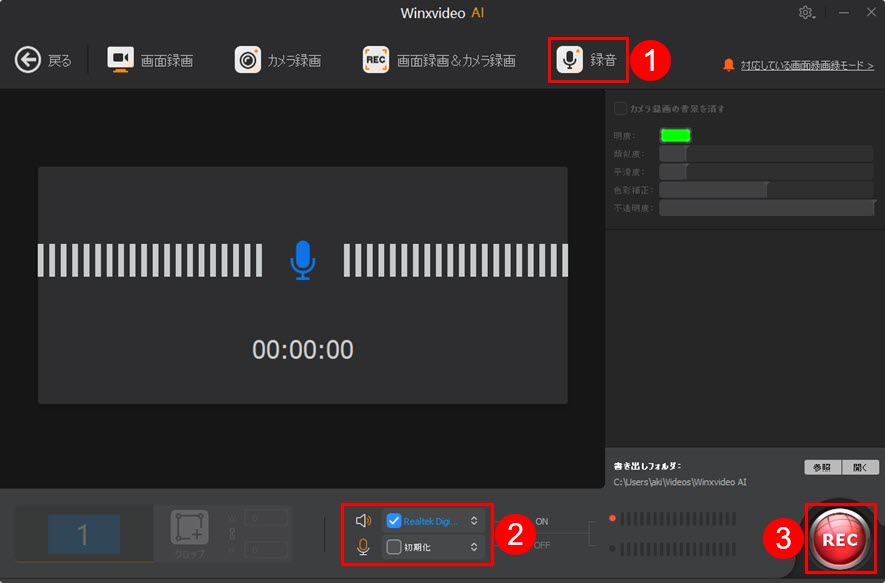Open 対応している画面録画モード link

(x=807, y=65)
